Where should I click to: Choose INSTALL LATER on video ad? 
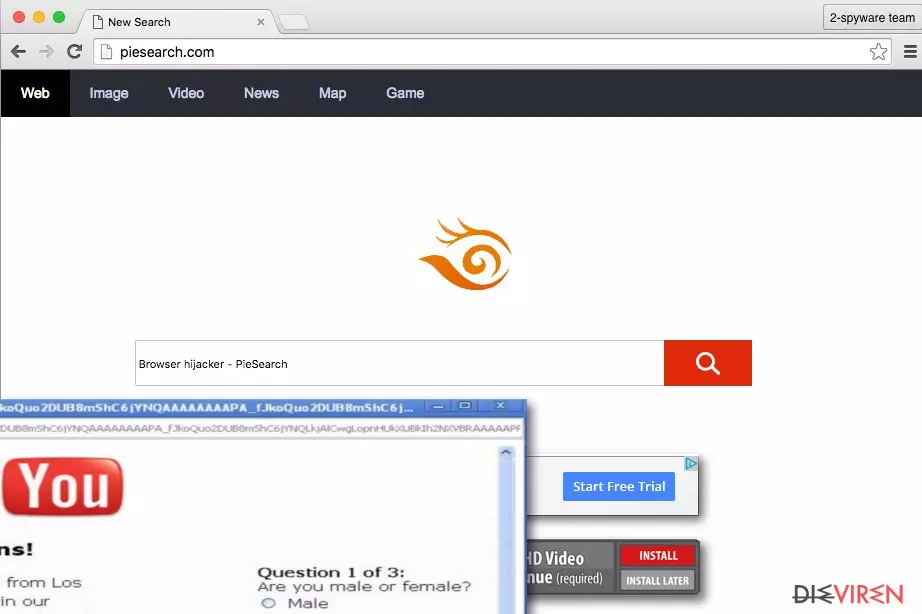click(x=657, y=580)
